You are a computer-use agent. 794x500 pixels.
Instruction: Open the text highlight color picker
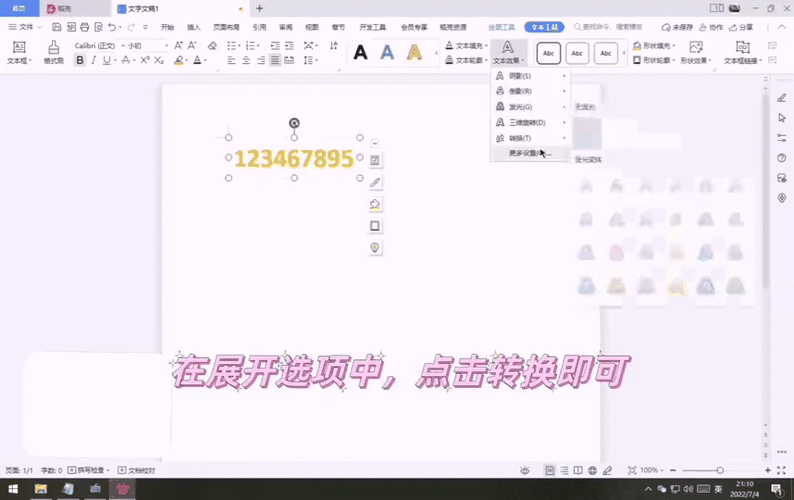click(181, 60)
